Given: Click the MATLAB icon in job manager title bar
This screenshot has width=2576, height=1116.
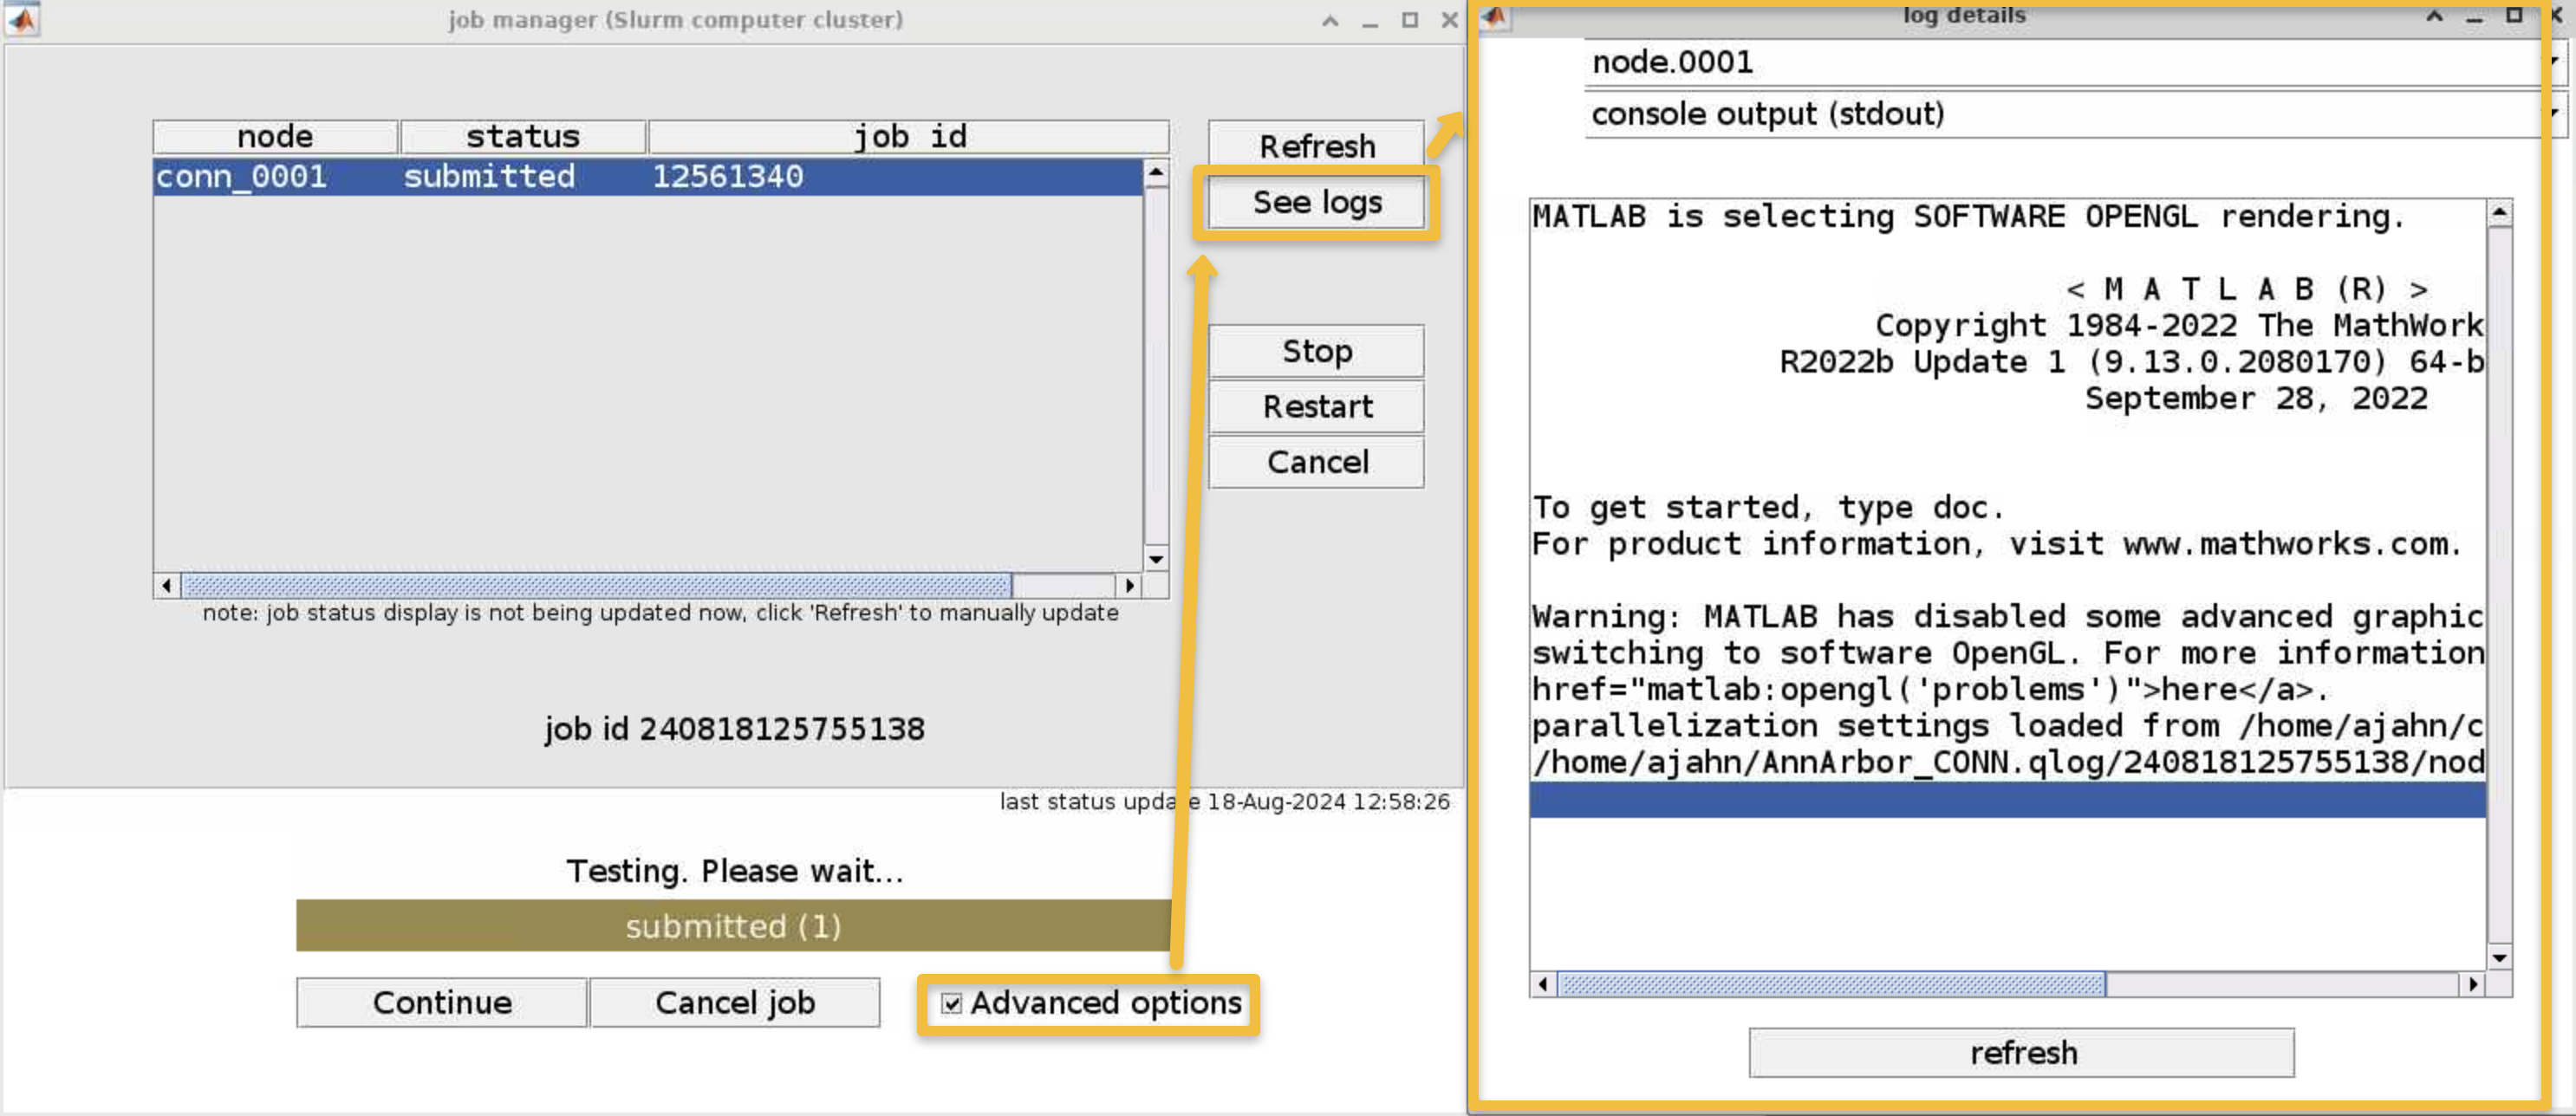Looking at the screenshot, I should [22, 19].
